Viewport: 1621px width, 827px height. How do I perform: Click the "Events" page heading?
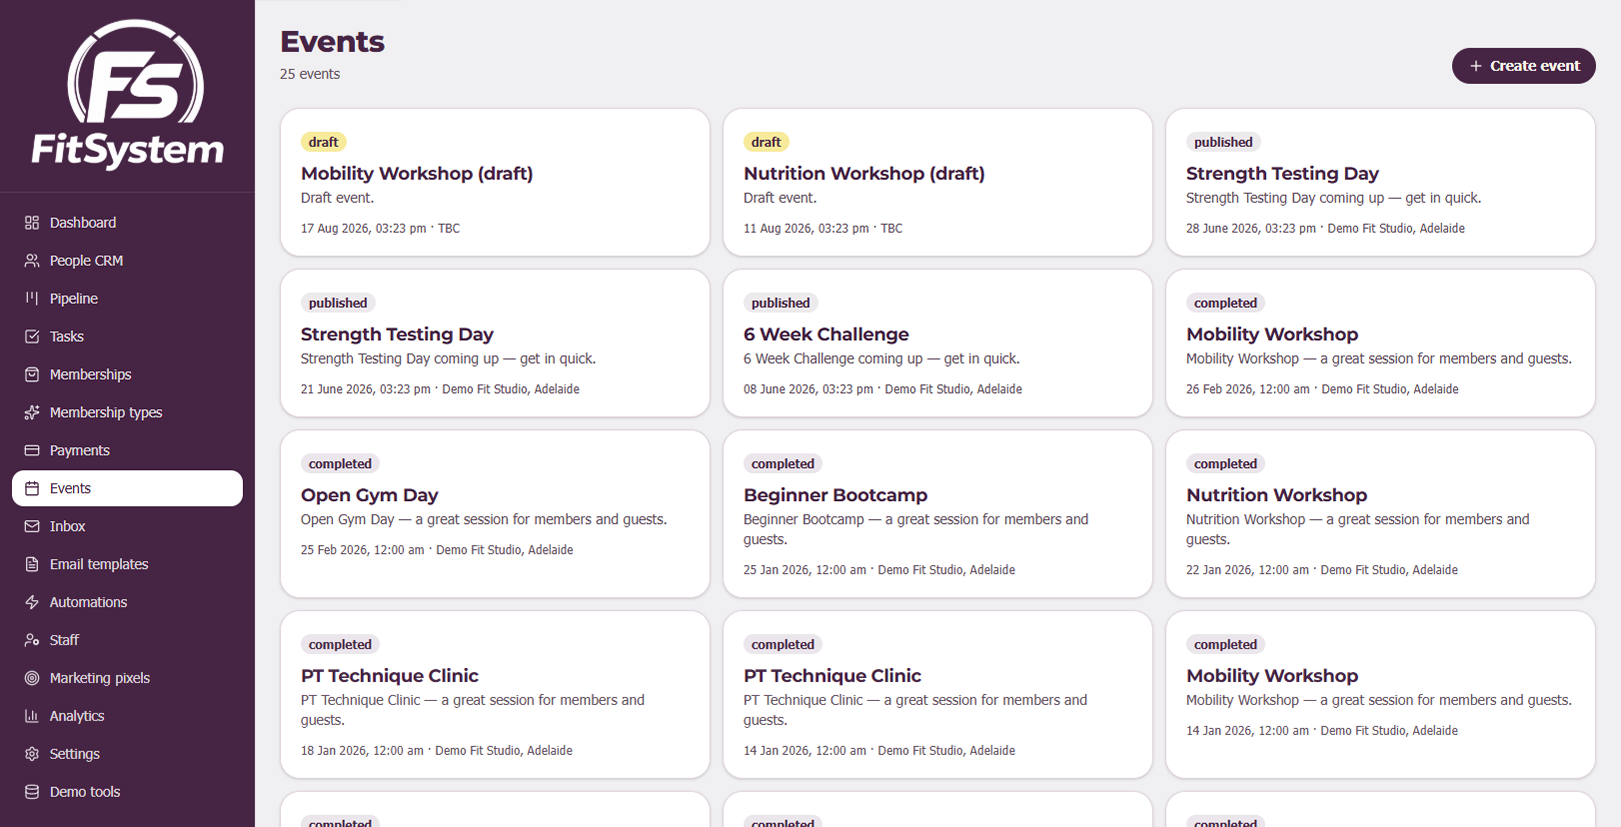[x=332, y=42]
